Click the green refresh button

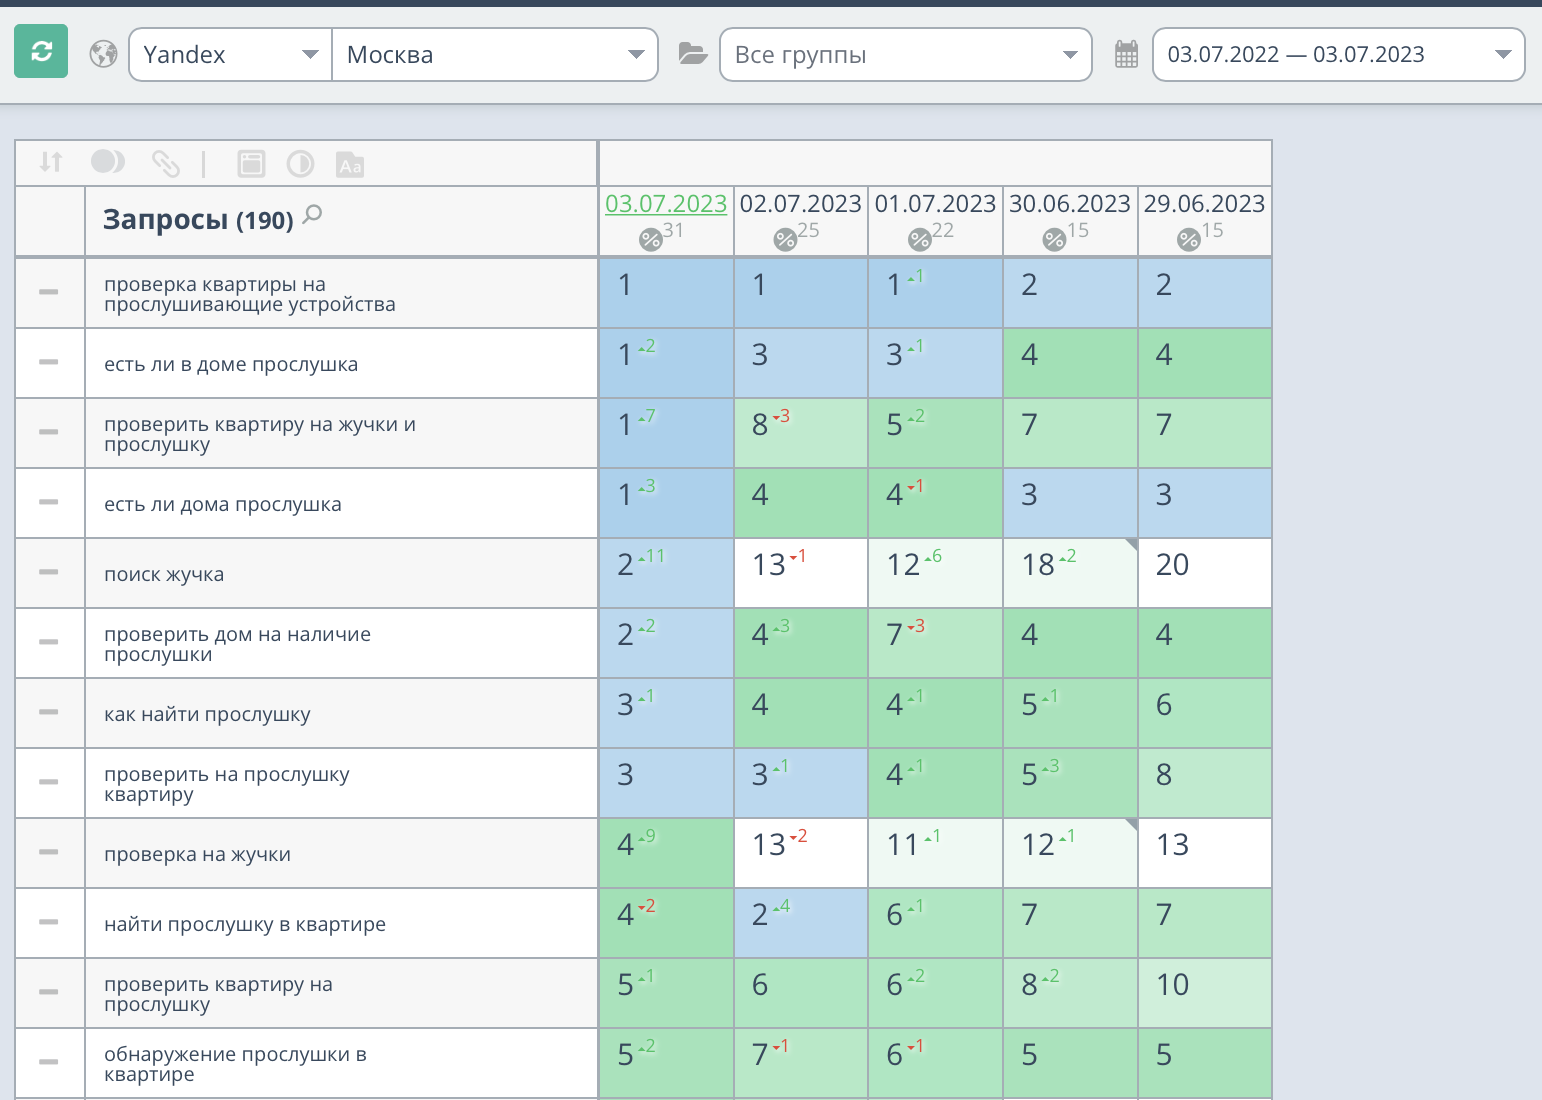pyautogui.click(x=41, y=51)
